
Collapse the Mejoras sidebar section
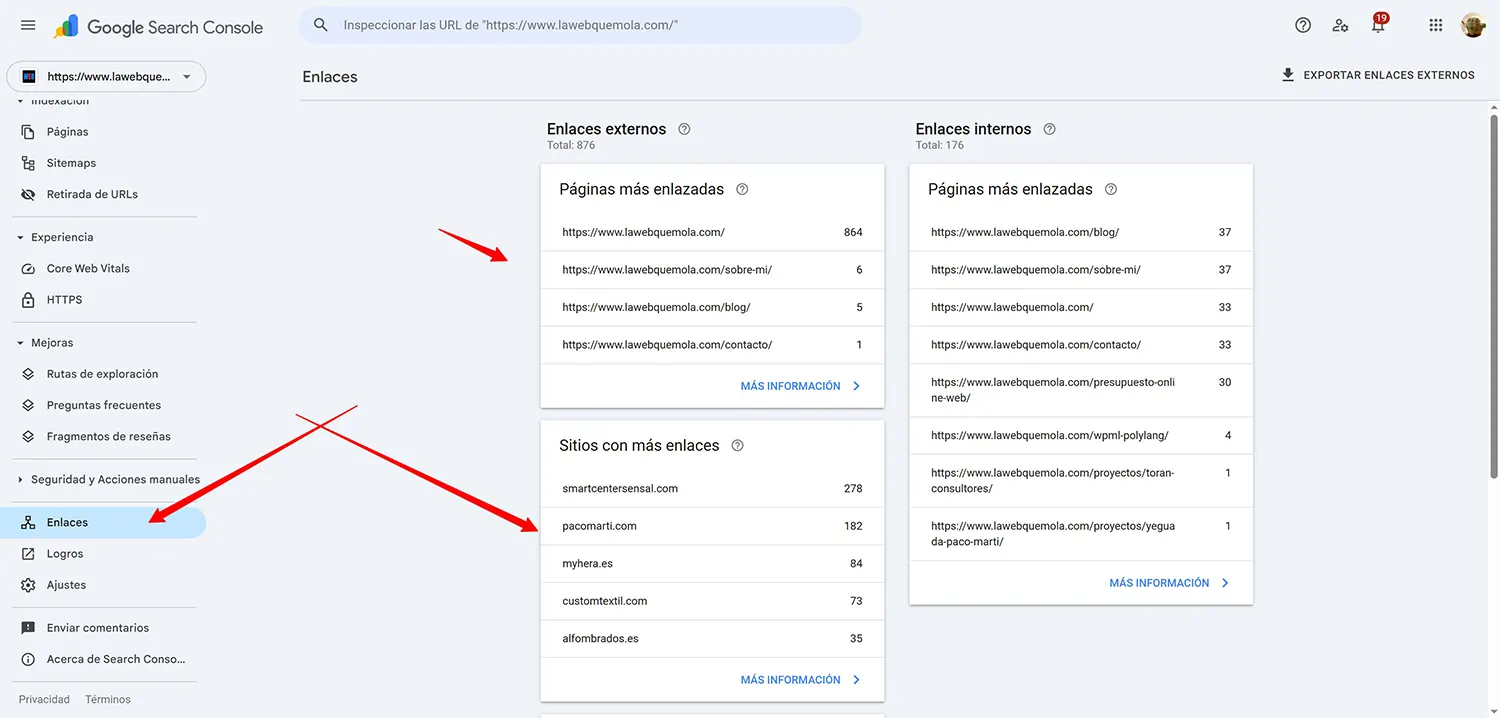(22, 342)
